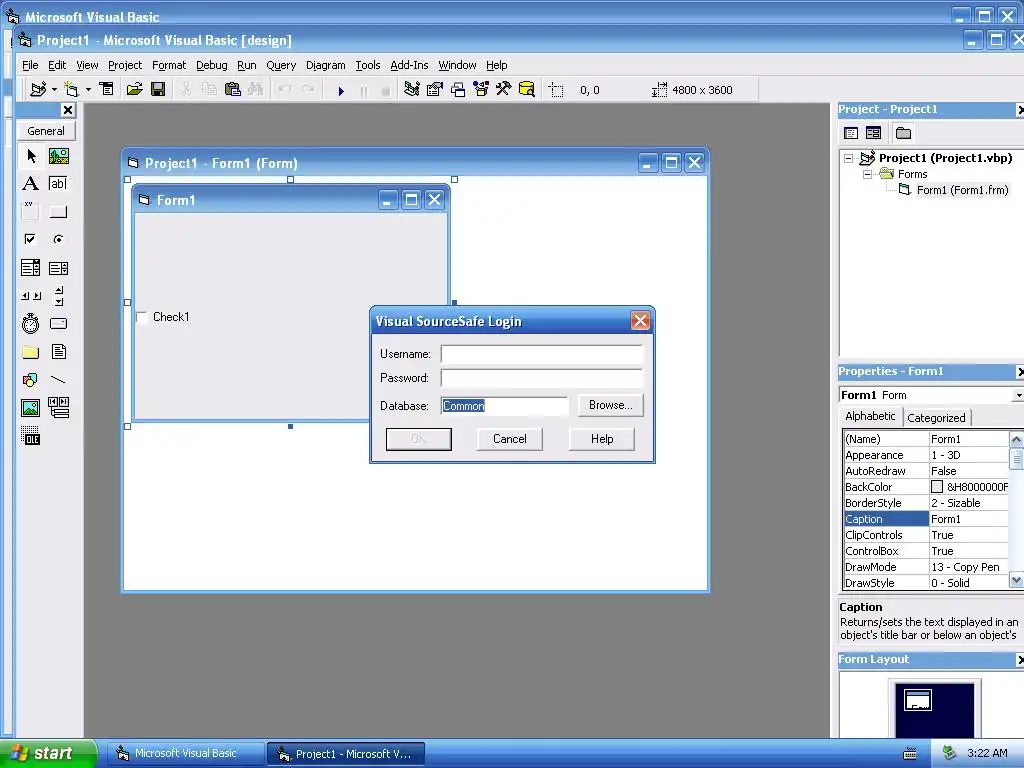Click the form thumbnail in Form Layout
Image resolution: width=1024 pixels, height=768 pixels.
(918, 700)
